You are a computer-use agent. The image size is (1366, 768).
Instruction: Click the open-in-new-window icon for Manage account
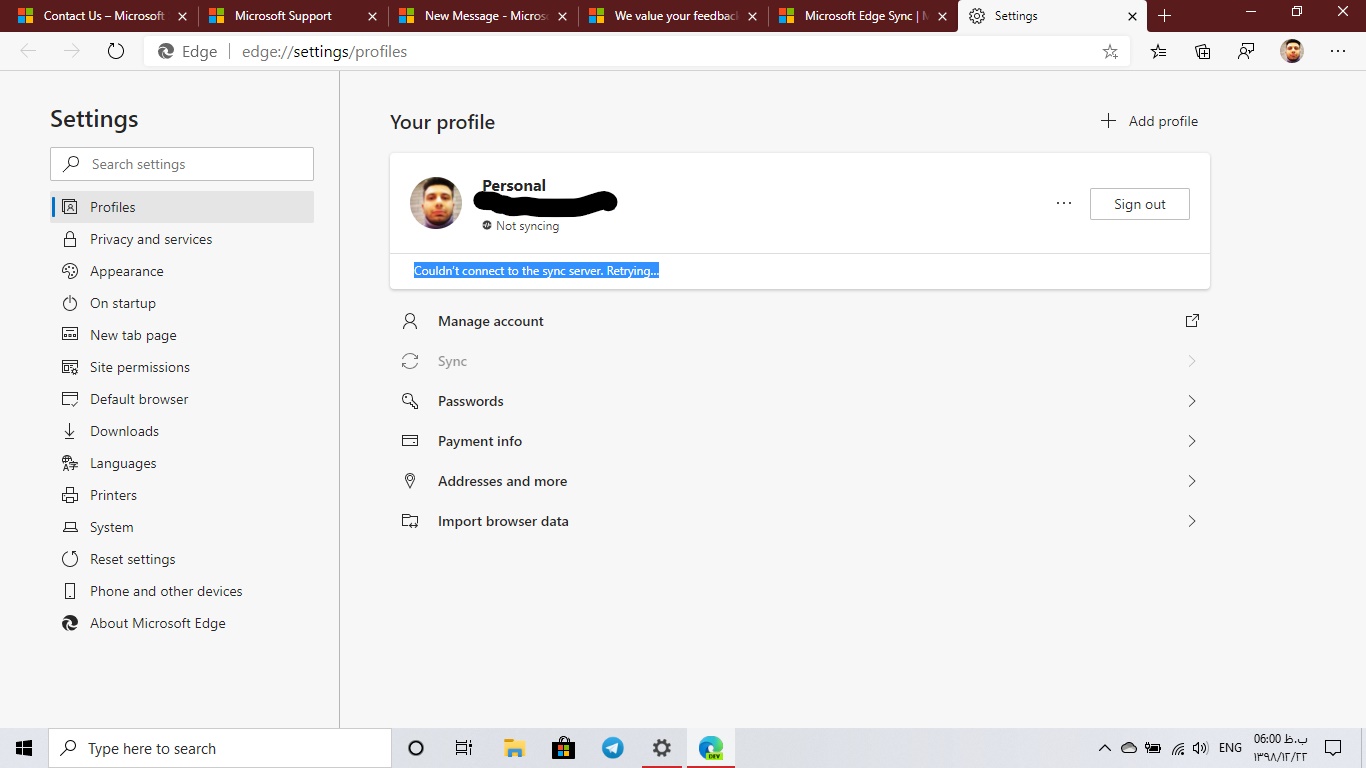click(1192, 321)
